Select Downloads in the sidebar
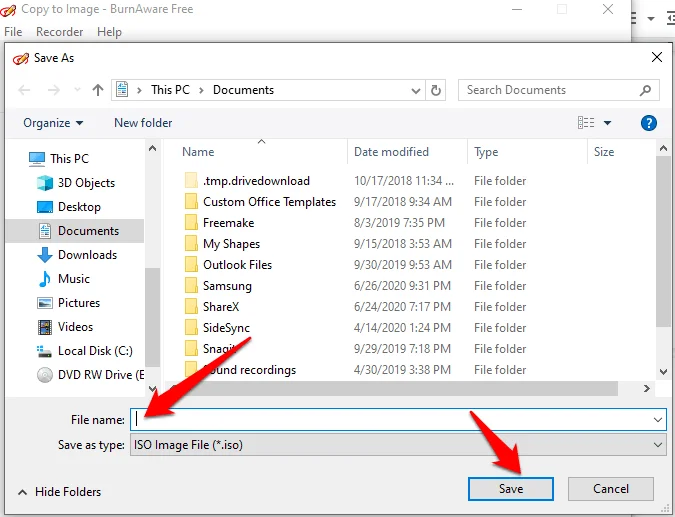 [87, 255]
